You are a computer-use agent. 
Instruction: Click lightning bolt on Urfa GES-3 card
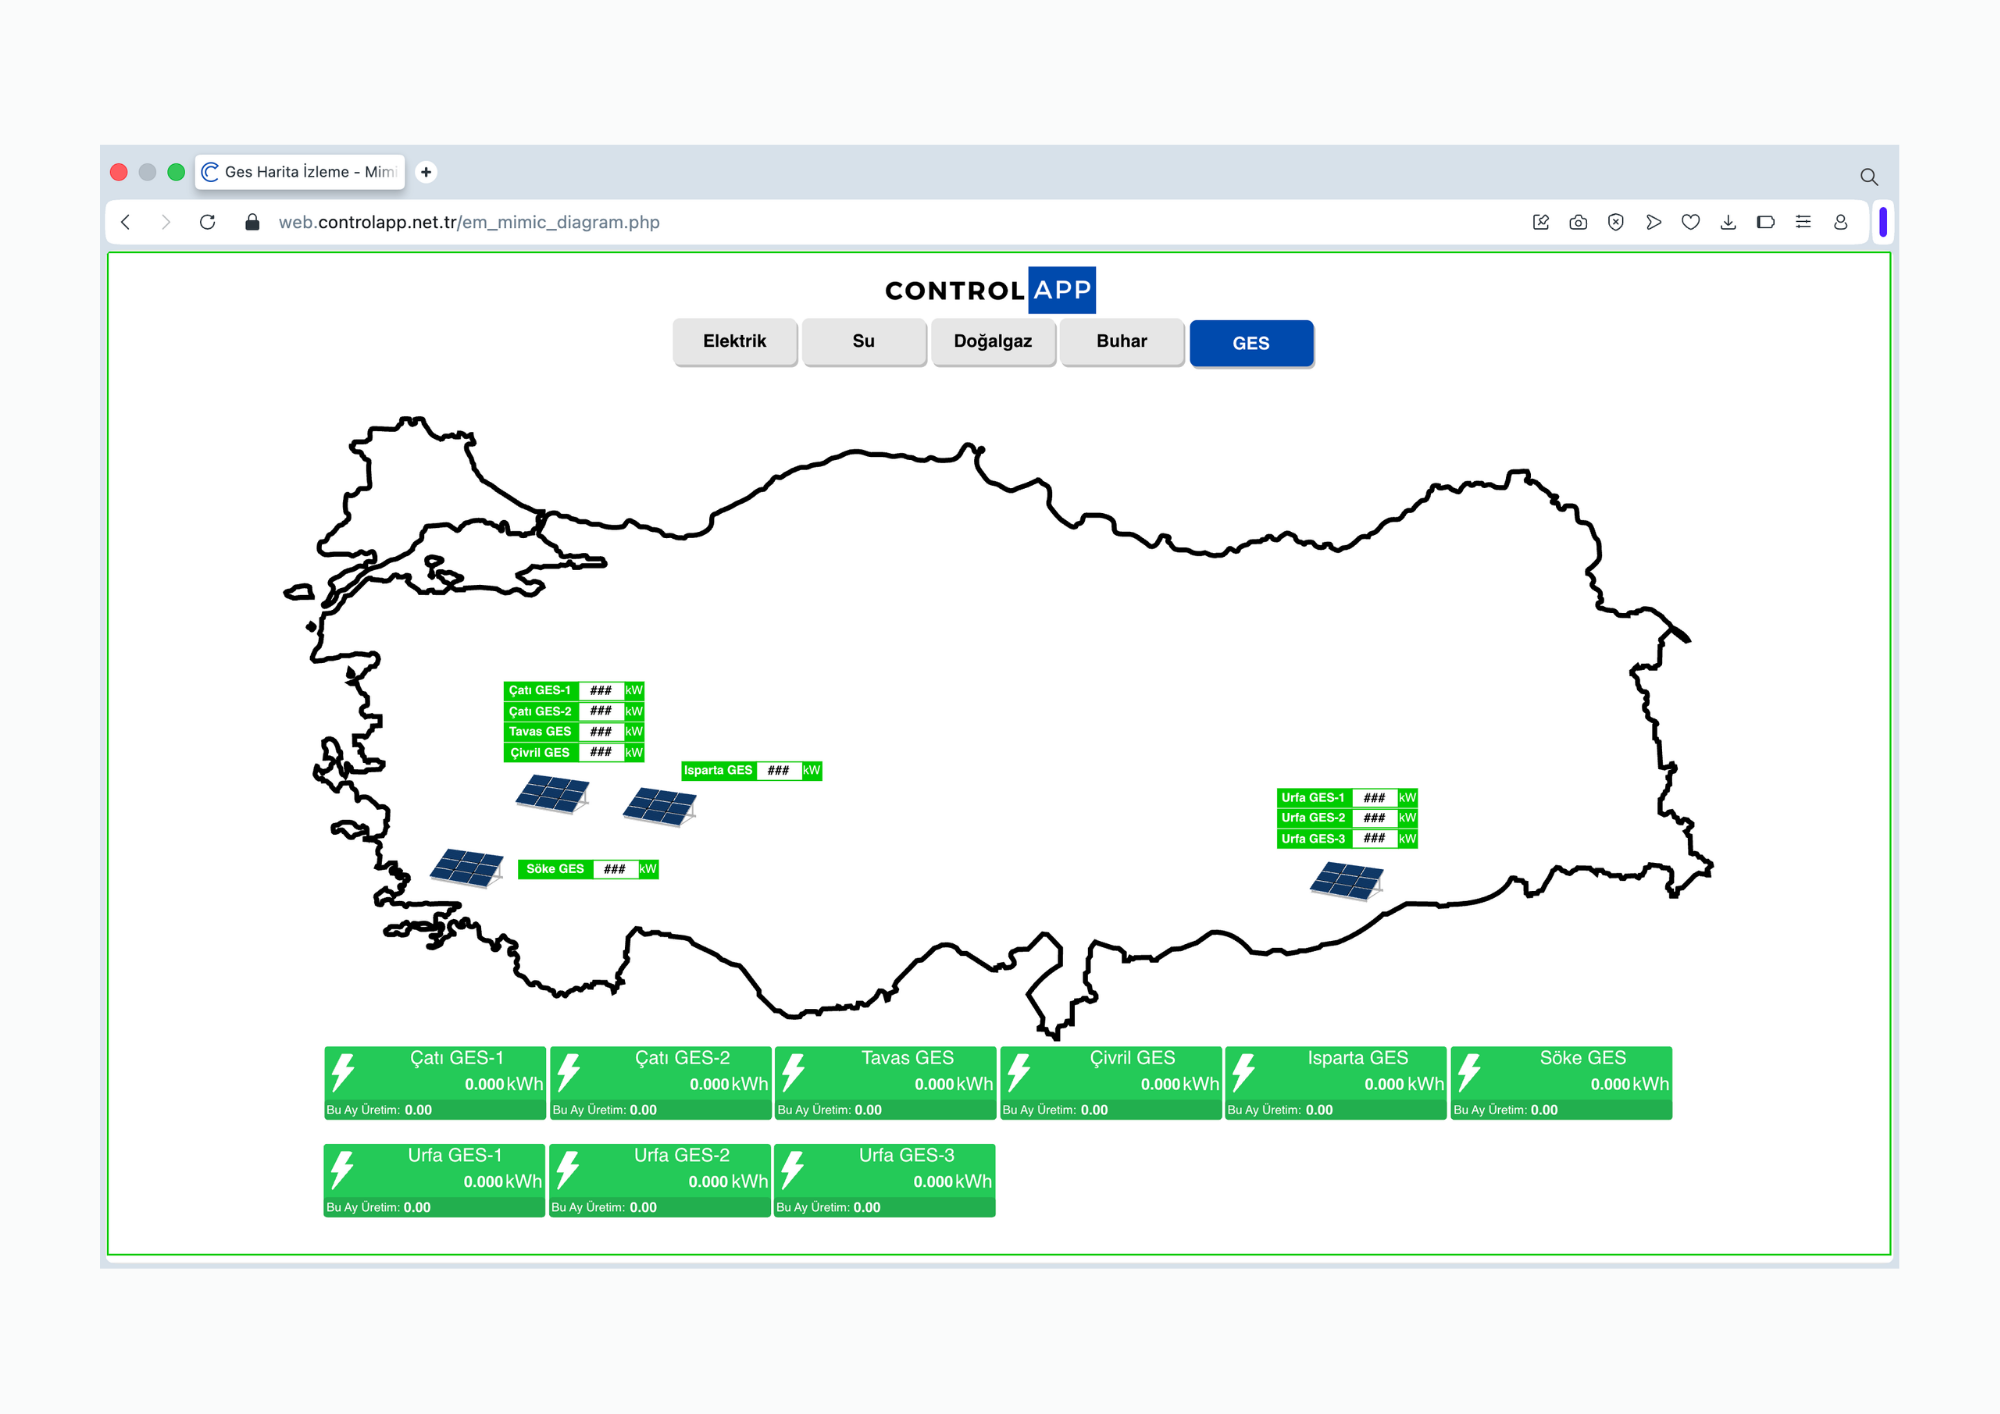click(793, 1169)
